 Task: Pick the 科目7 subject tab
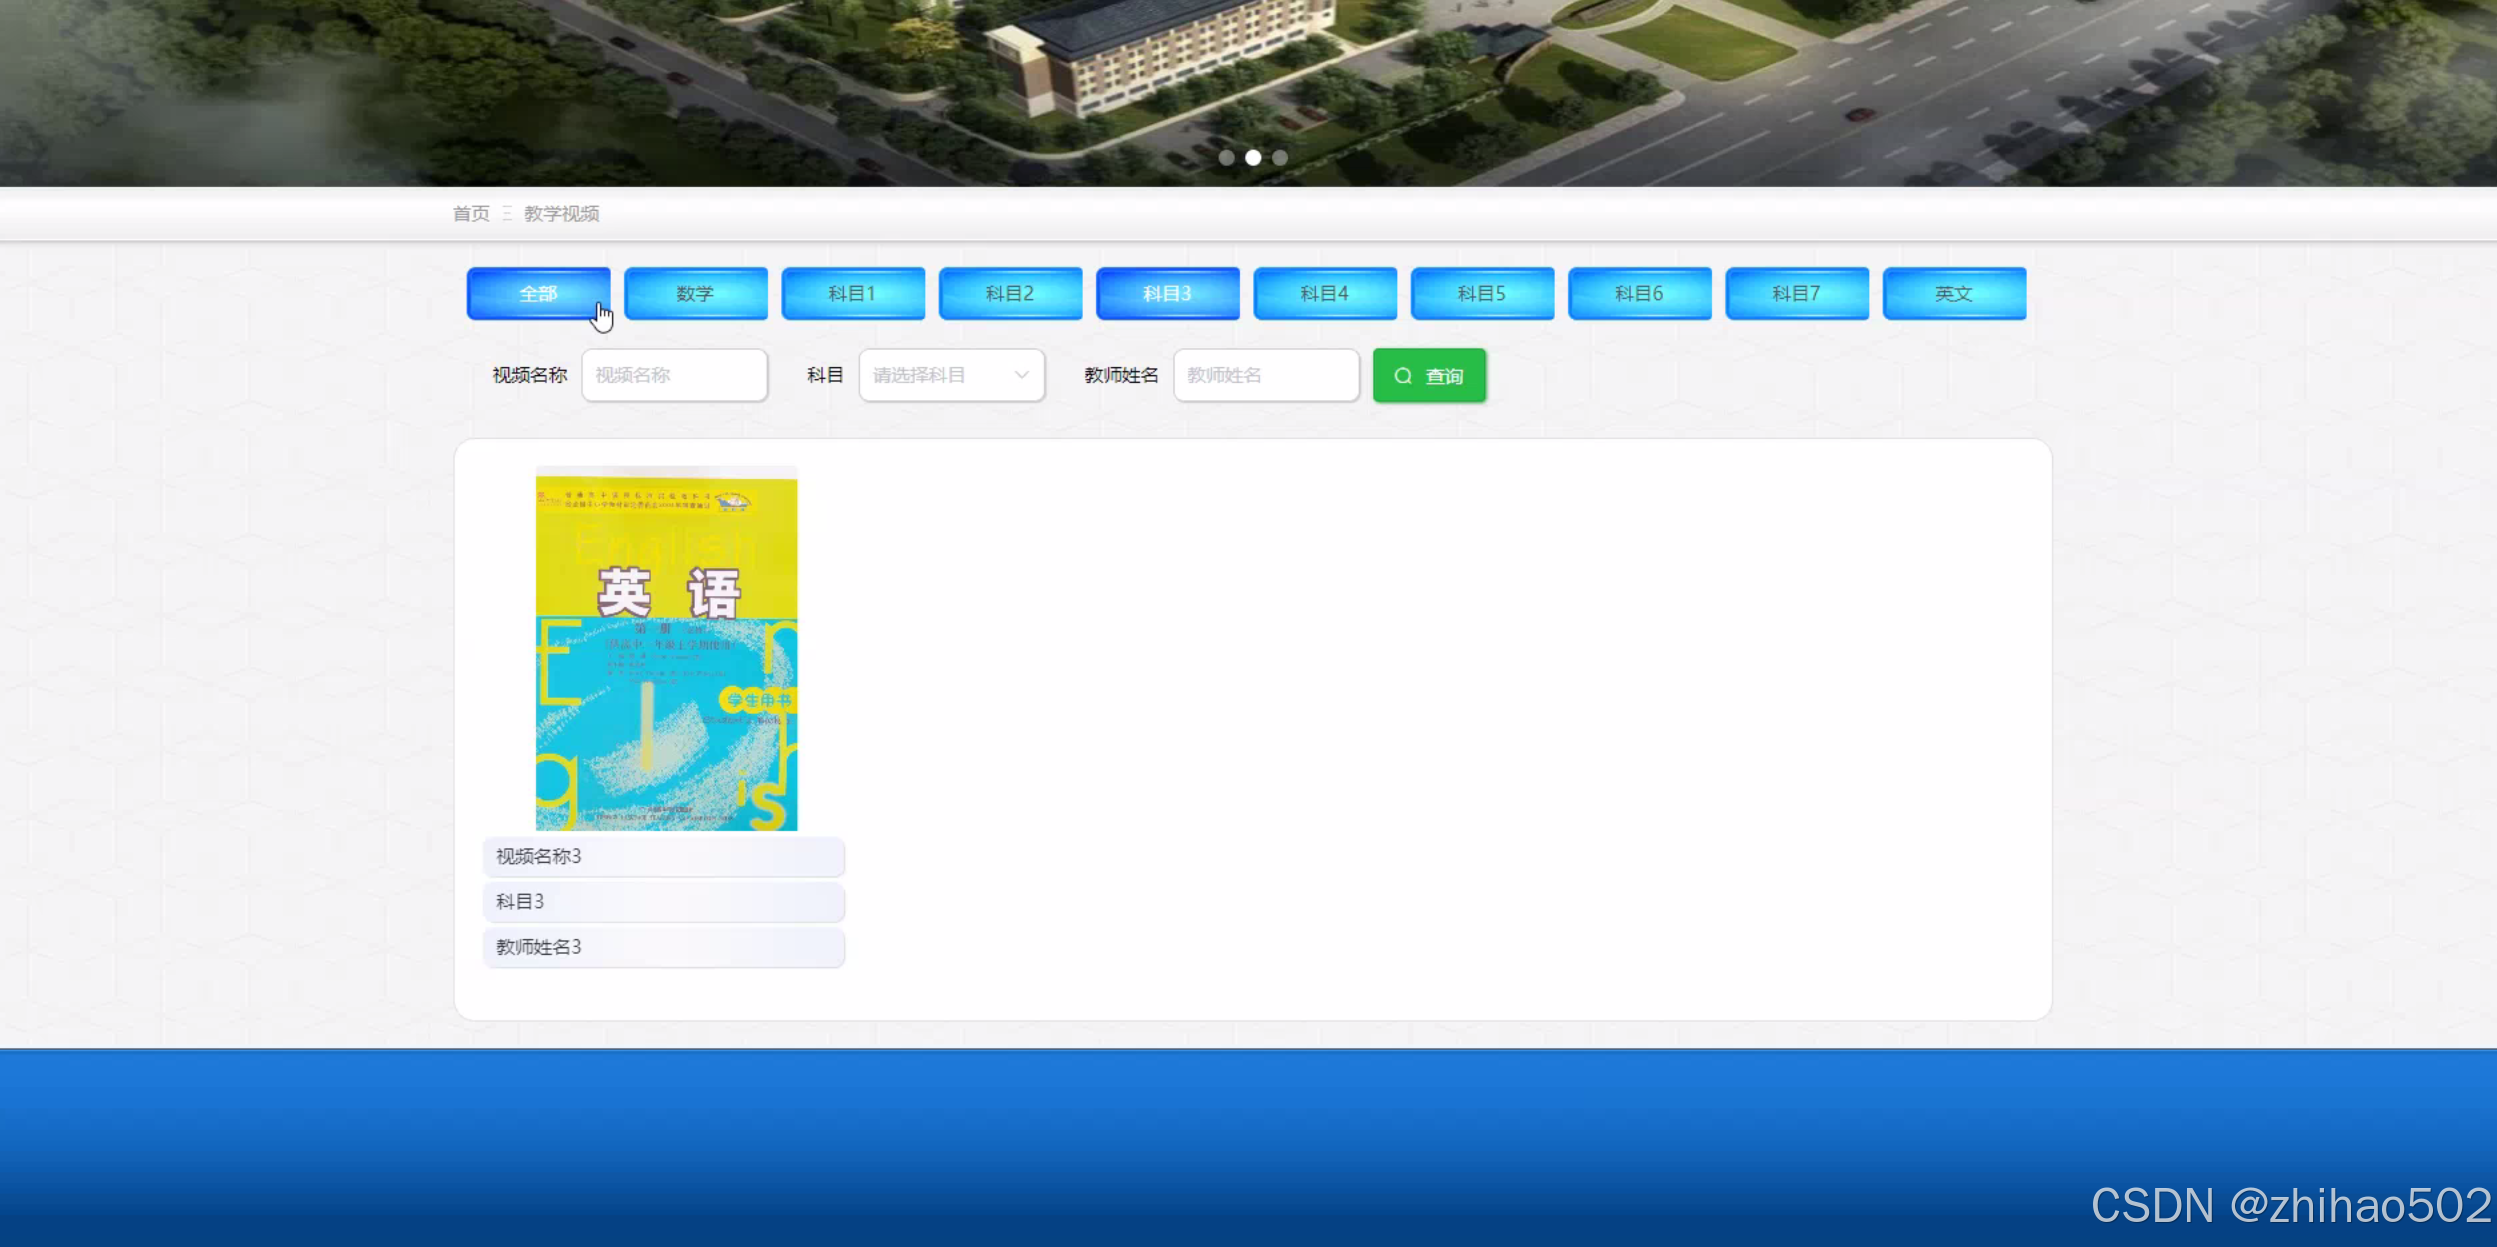click(1796, 293)
